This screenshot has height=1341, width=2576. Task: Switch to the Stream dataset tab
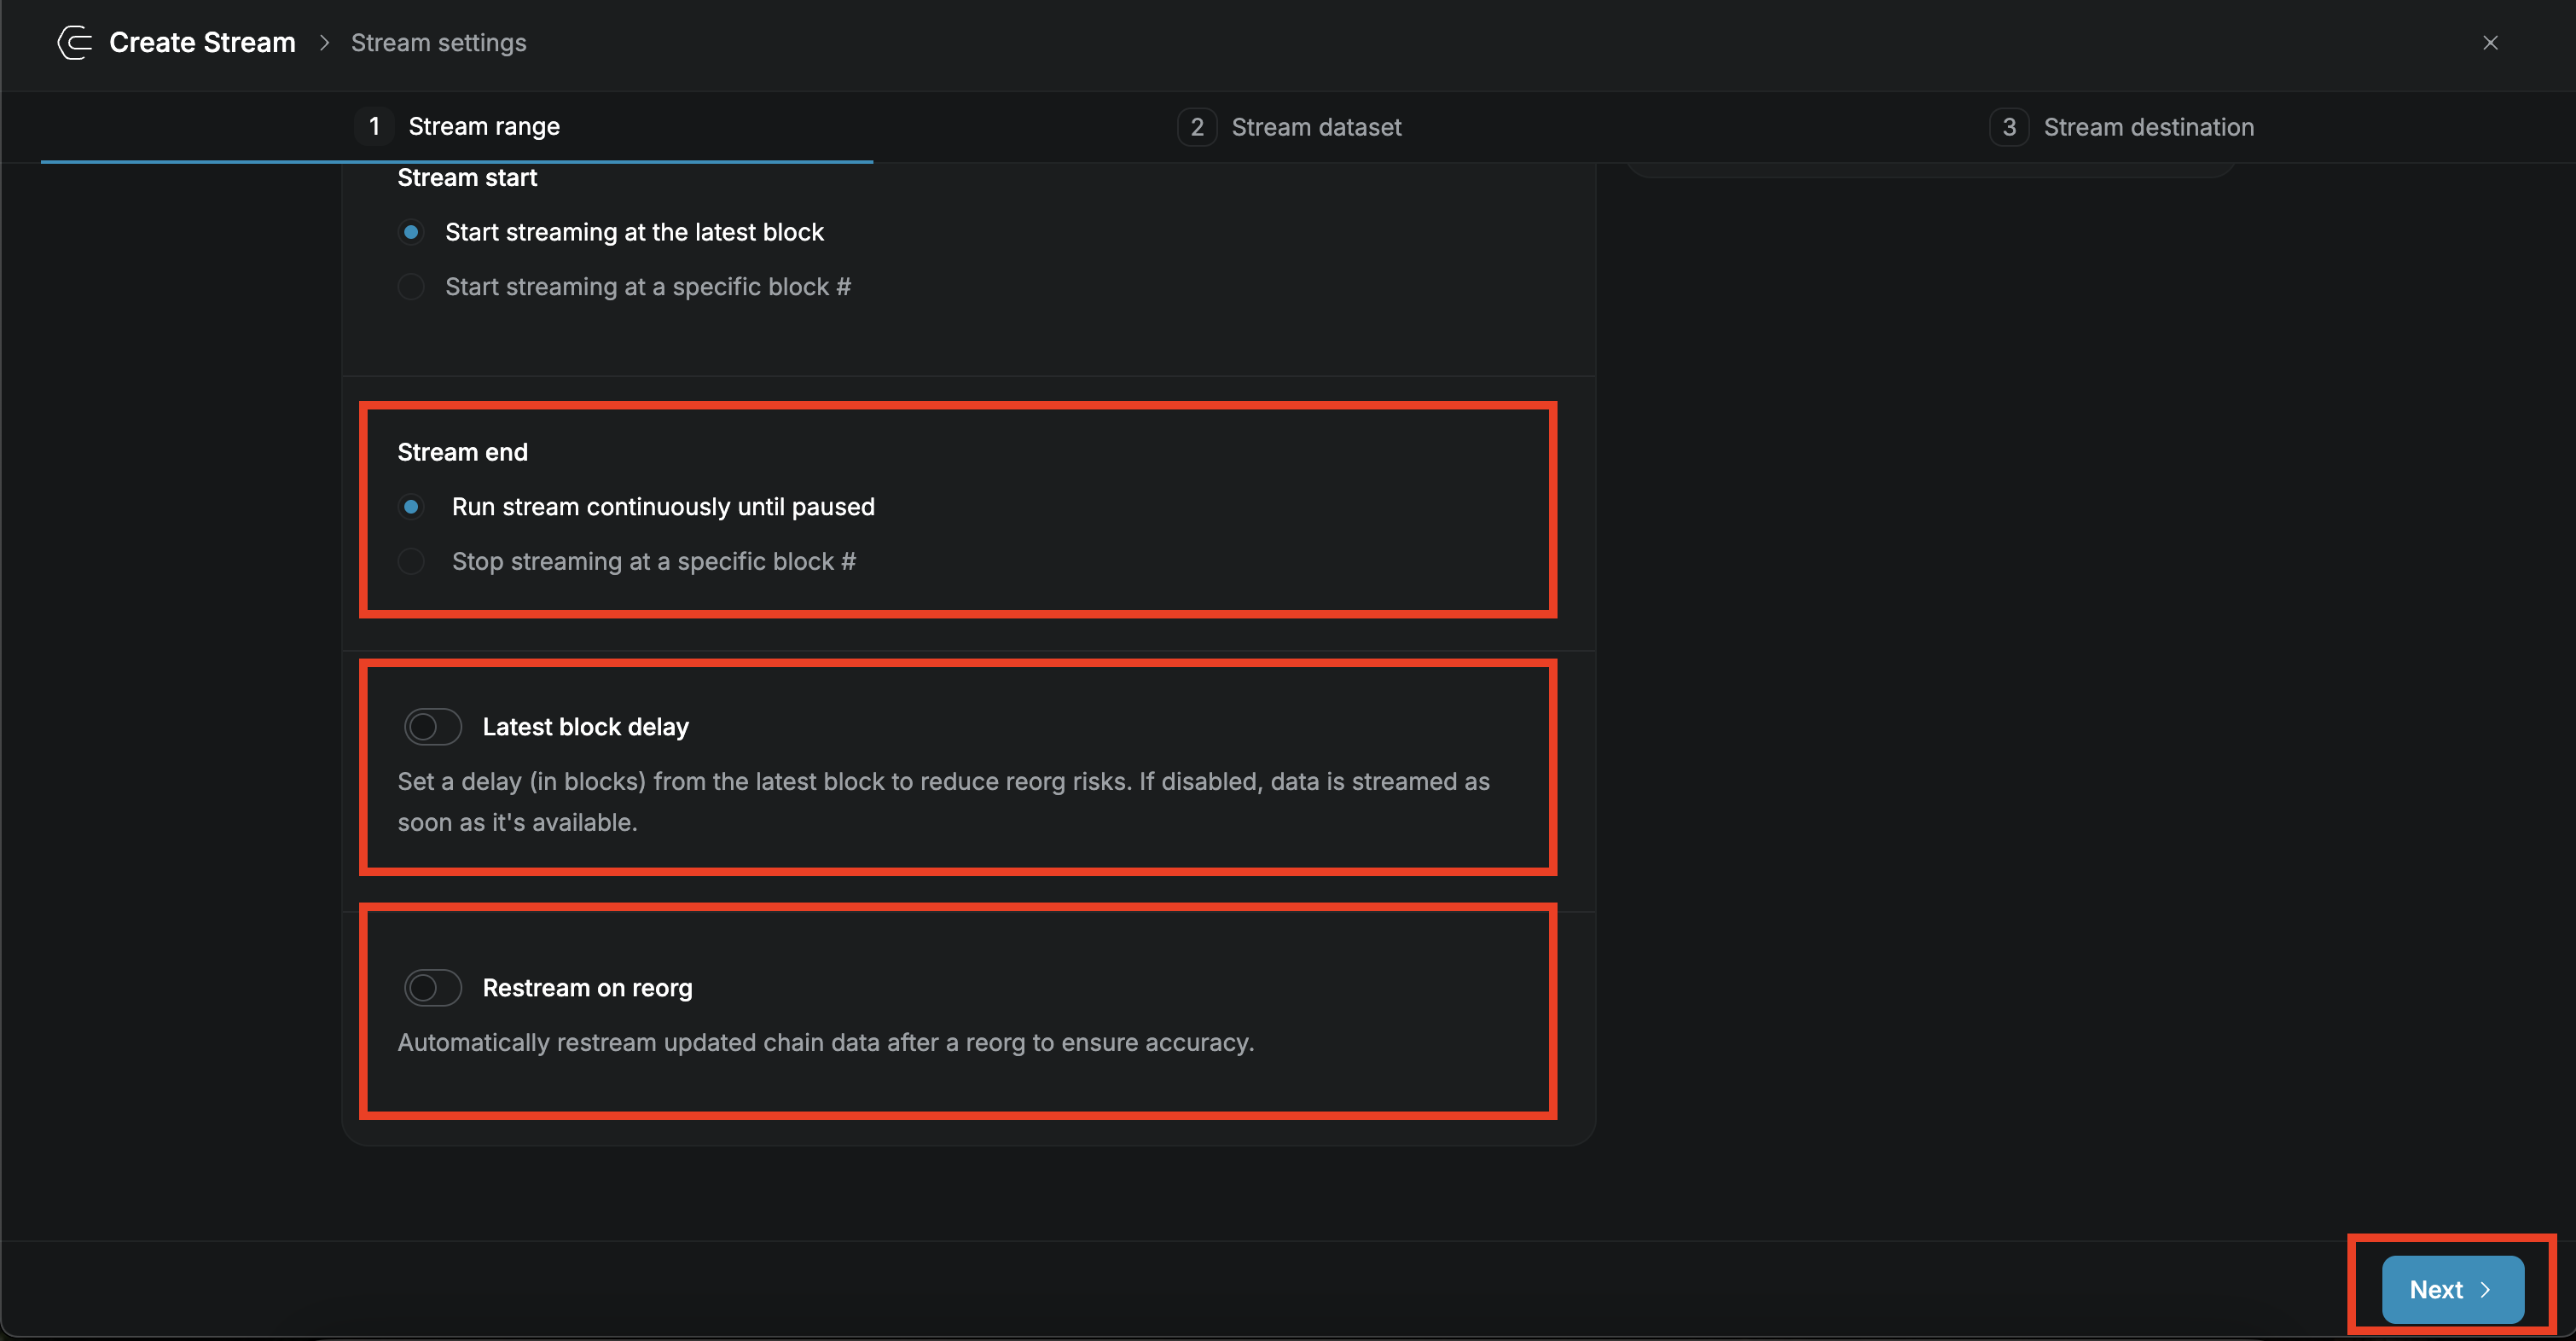[x=1316, y=126]
